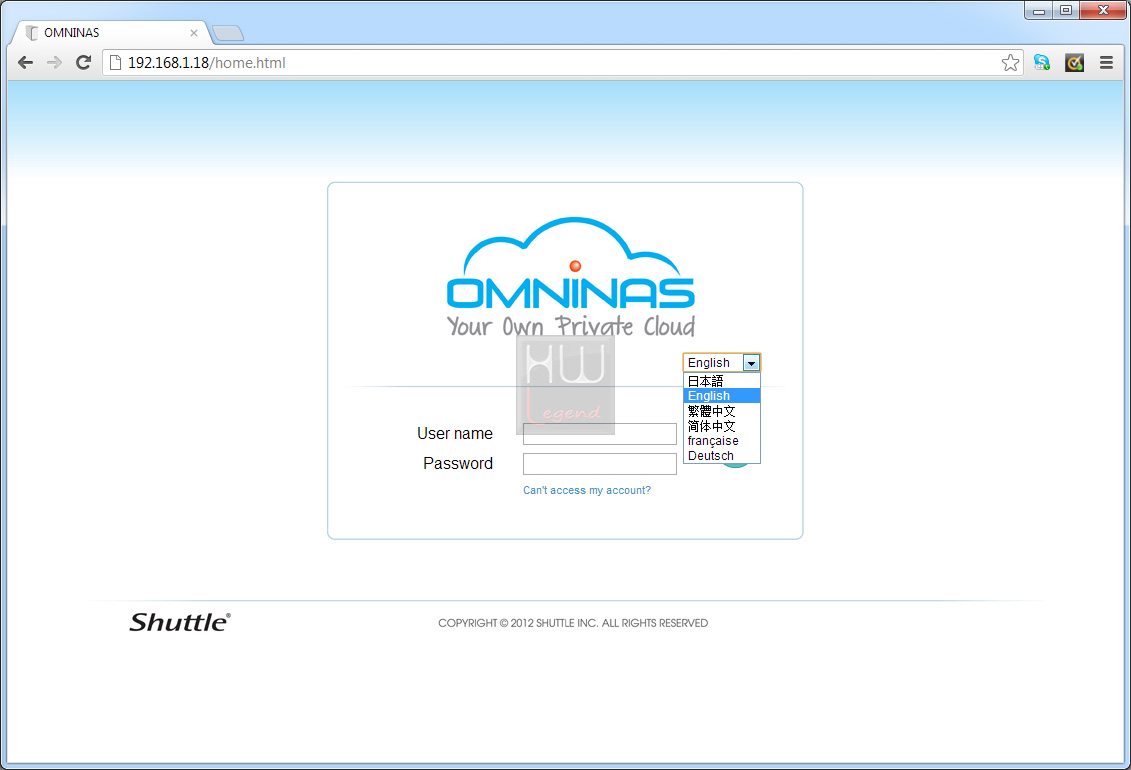Reload the page with the refresh icon

84,63
